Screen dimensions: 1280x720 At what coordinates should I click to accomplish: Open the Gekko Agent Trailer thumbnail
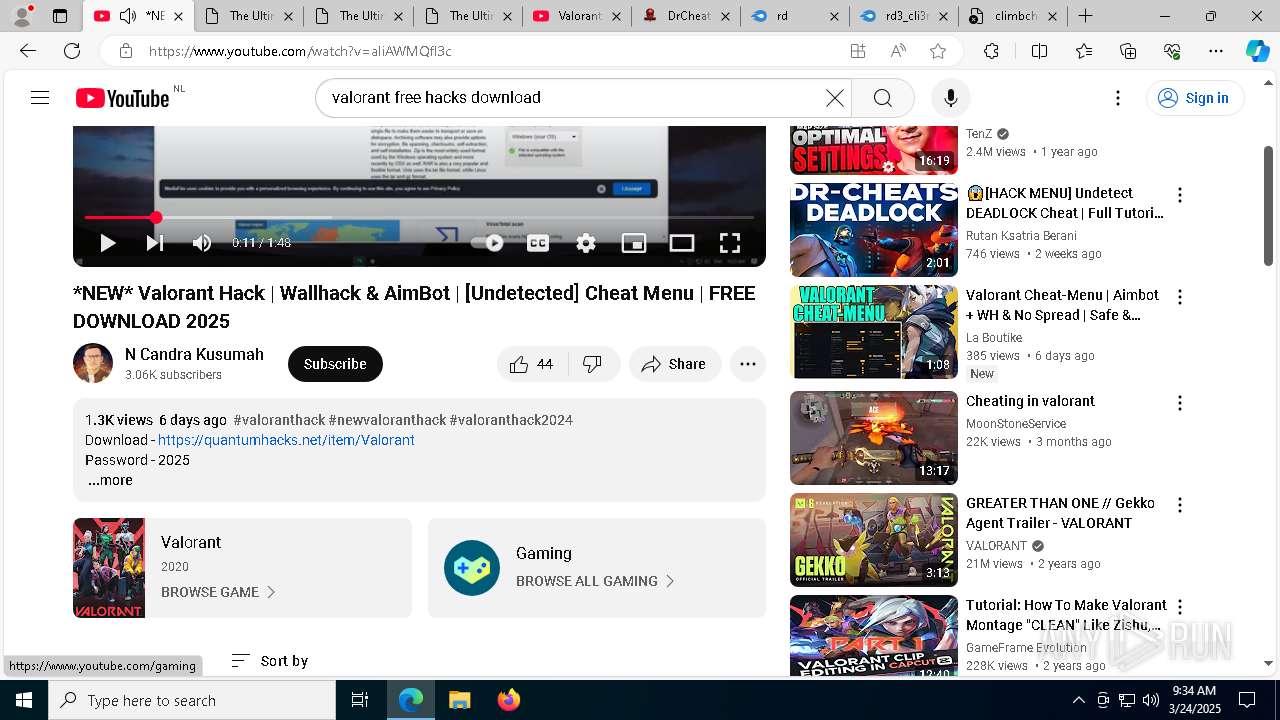point(874,540)
